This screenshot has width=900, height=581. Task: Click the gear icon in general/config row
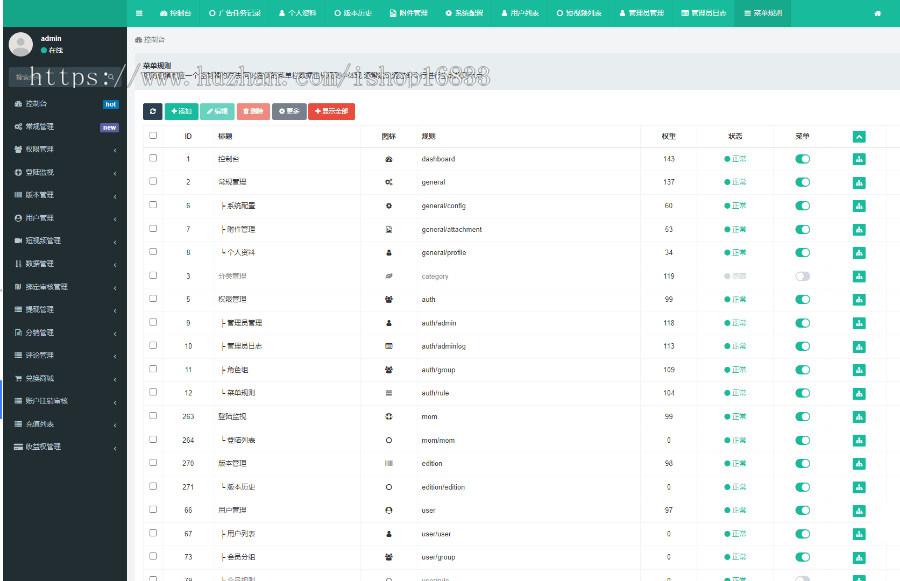(389, 206)
